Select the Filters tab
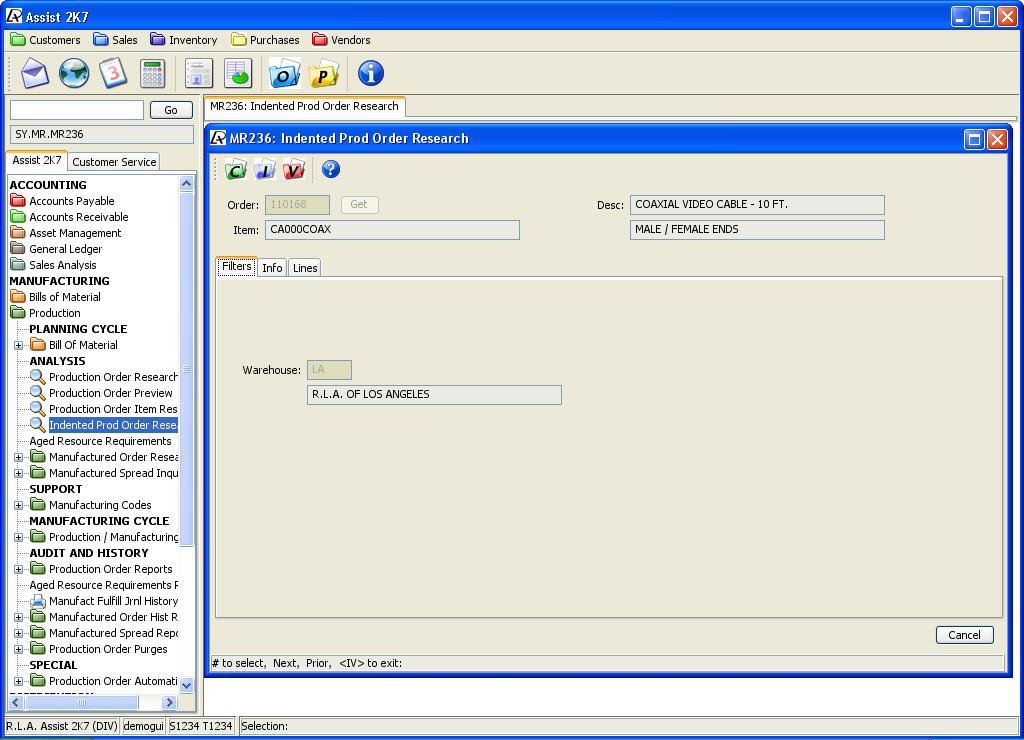1024x740 pixels. 236,266
